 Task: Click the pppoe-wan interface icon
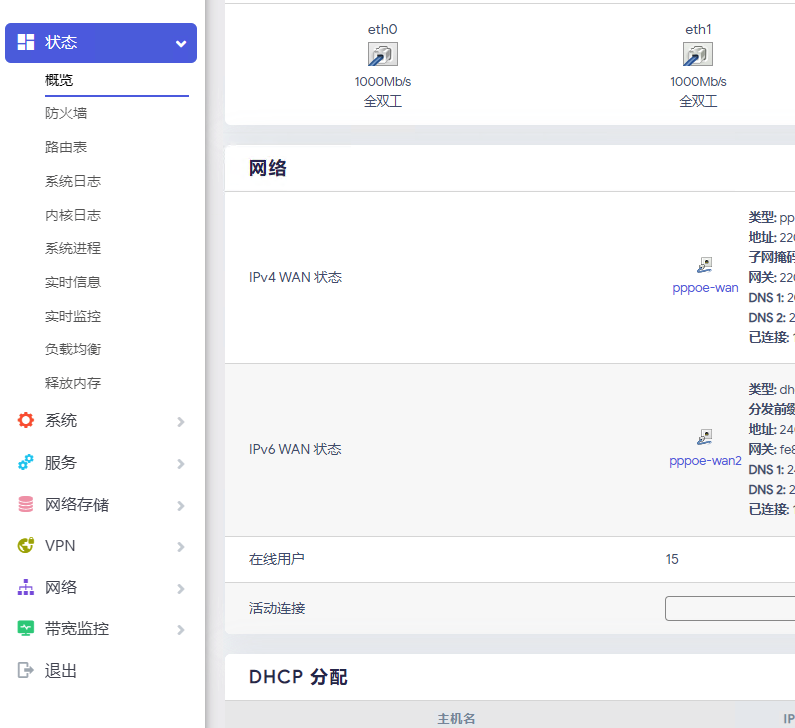(x=705, y=265)
